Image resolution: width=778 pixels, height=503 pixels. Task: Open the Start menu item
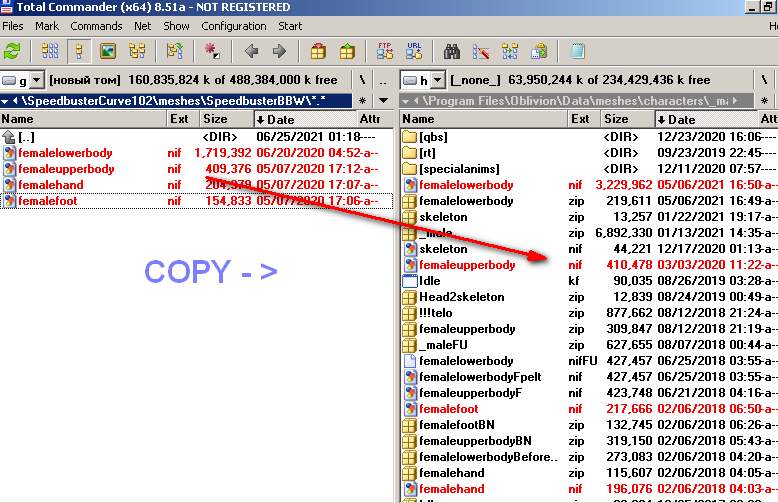pyautogui.click(x=290, y=26)
